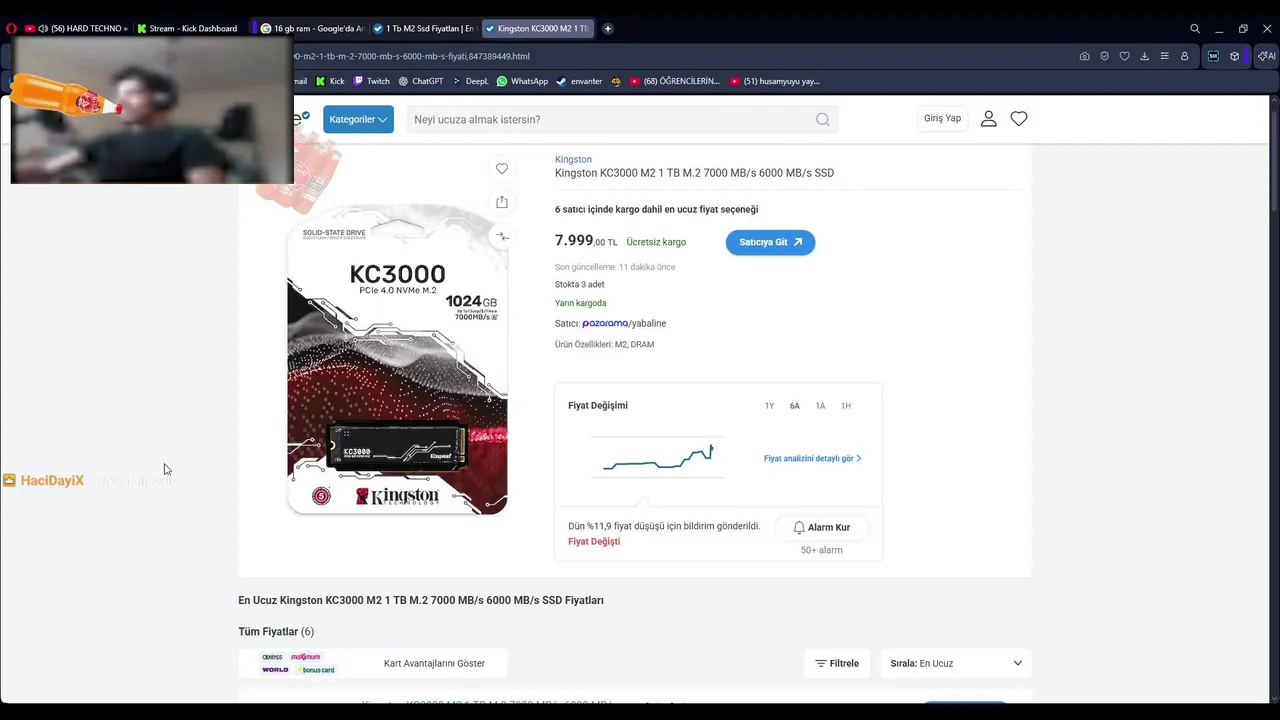Open the WhatsApp bookmark

pyautogui.click(x=523, y=81)
